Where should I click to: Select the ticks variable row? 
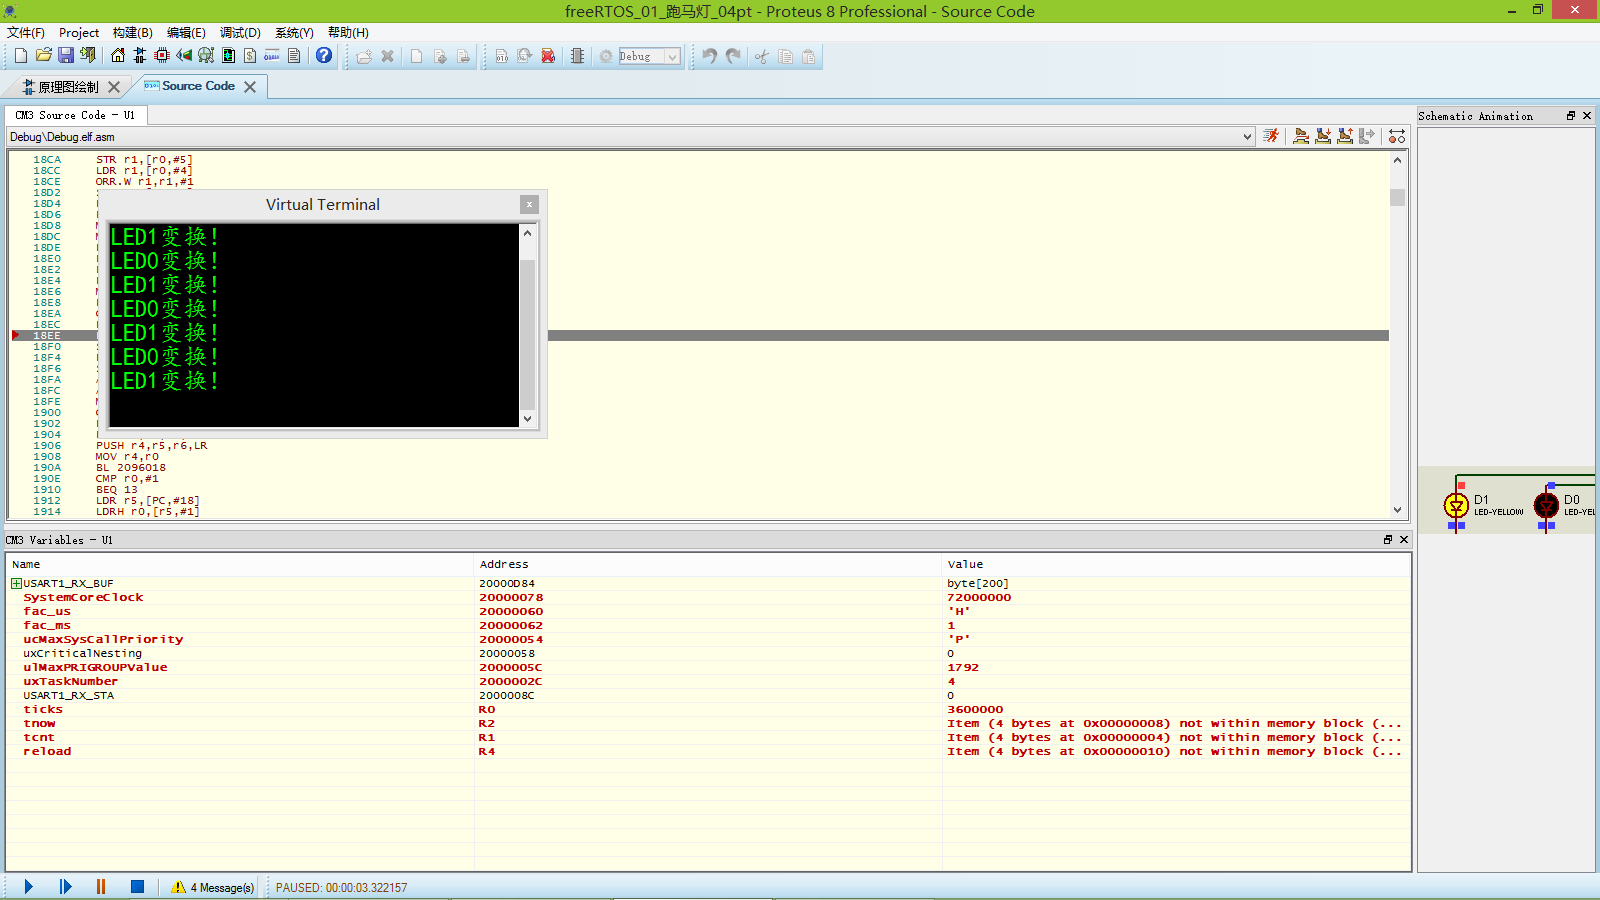tap(708, 709)
